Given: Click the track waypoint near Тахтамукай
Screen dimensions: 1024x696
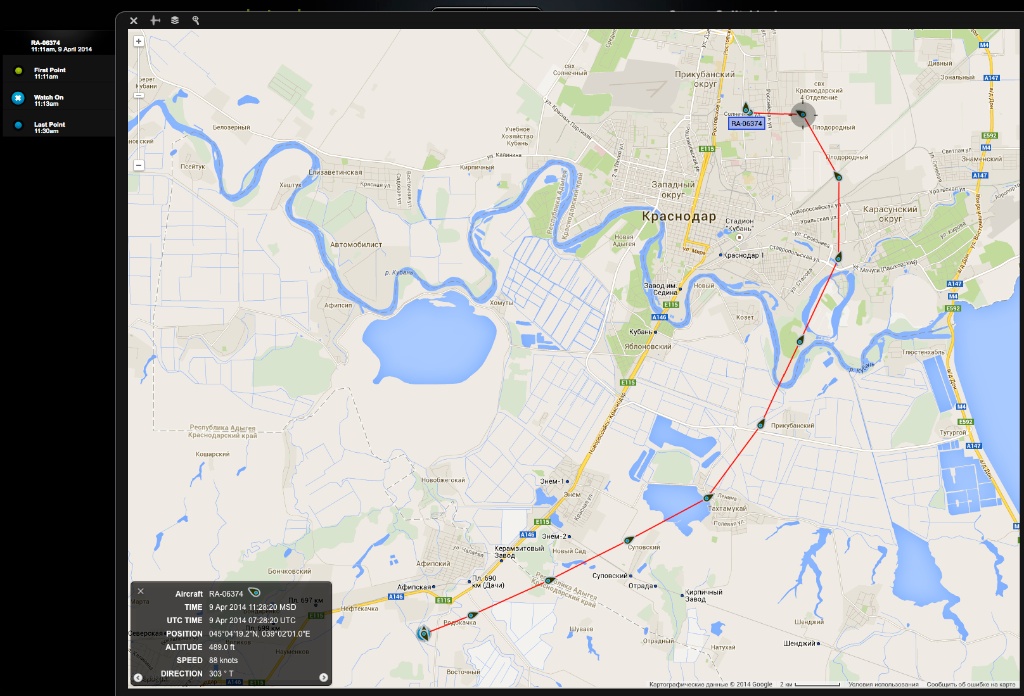Looking at the screenshot, I should pyautogui.click(x=708, y=497).
